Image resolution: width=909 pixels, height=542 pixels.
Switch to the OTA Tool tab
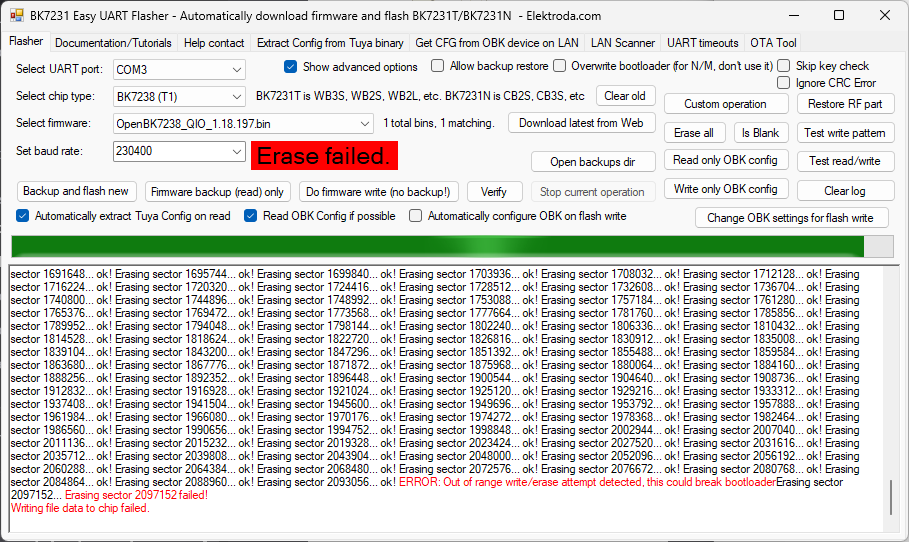point(773,43)
